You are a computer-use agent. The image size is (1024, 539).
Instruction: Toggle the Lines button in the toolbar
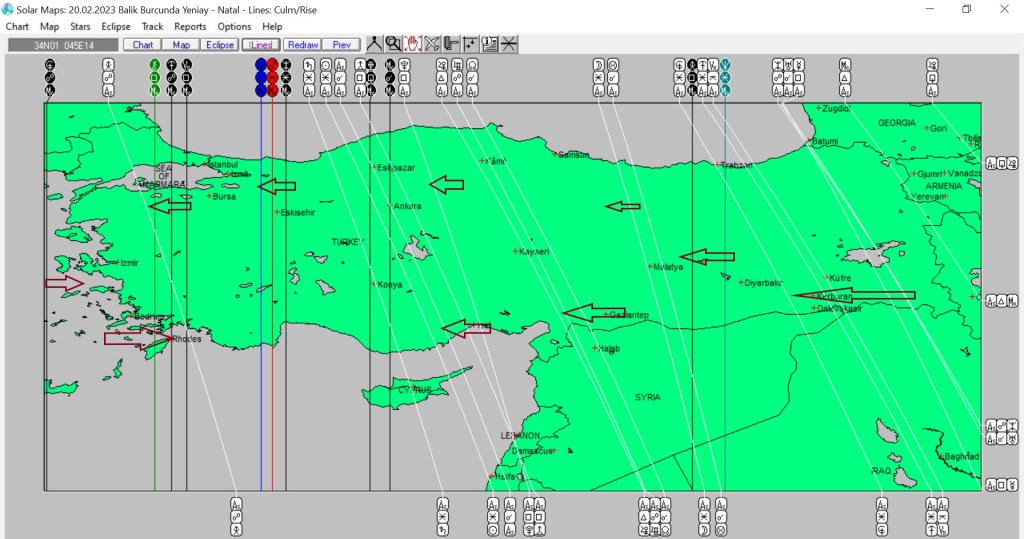pyautogui.click(x=260, y=45)
